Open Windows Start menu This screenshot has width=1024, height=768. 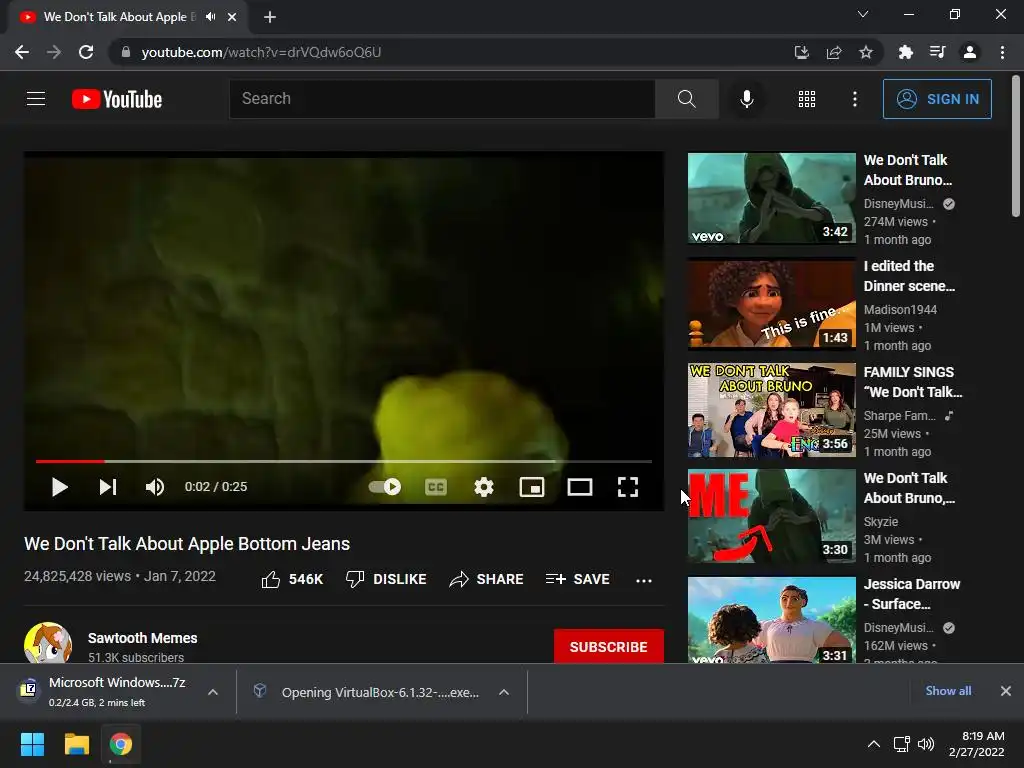pyautogui.click(x=32, y=744)
